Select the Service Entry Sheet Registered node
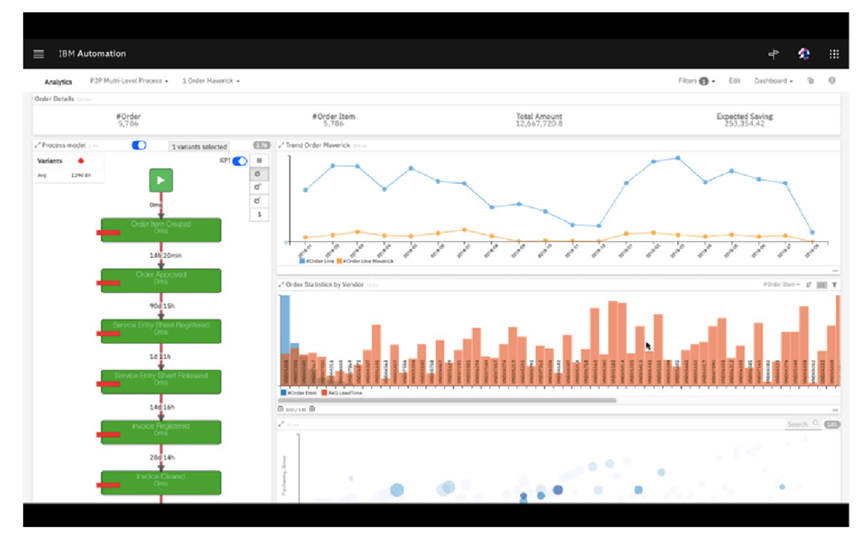 click(x=161, y=331)
